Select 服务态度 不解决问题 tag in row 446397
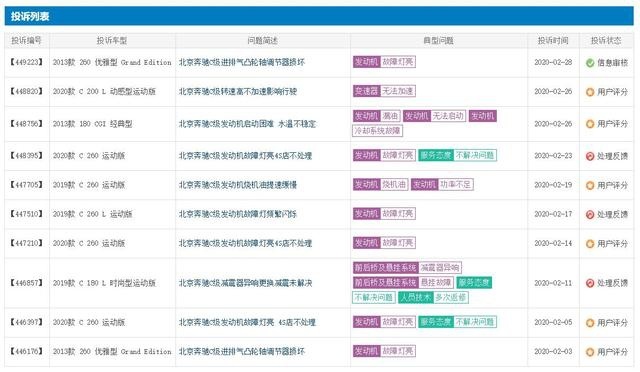The width and height of the screenshot is (640, 372). [458, 322]
